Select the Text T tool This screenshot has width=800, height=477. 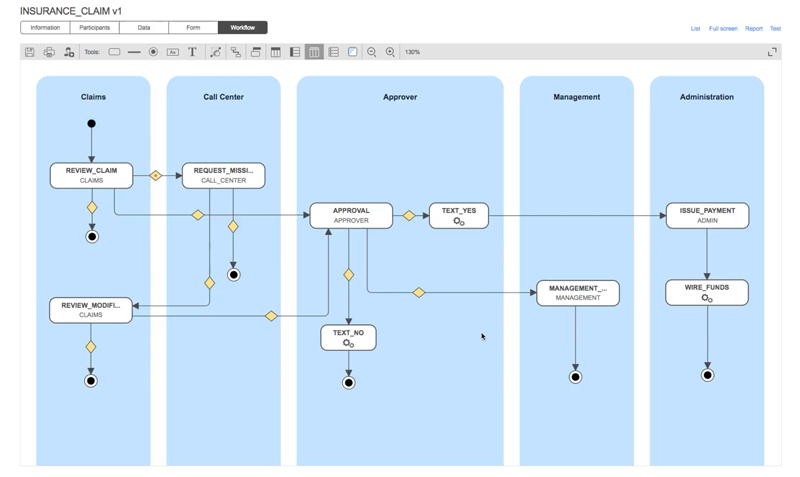coord(192,52)
